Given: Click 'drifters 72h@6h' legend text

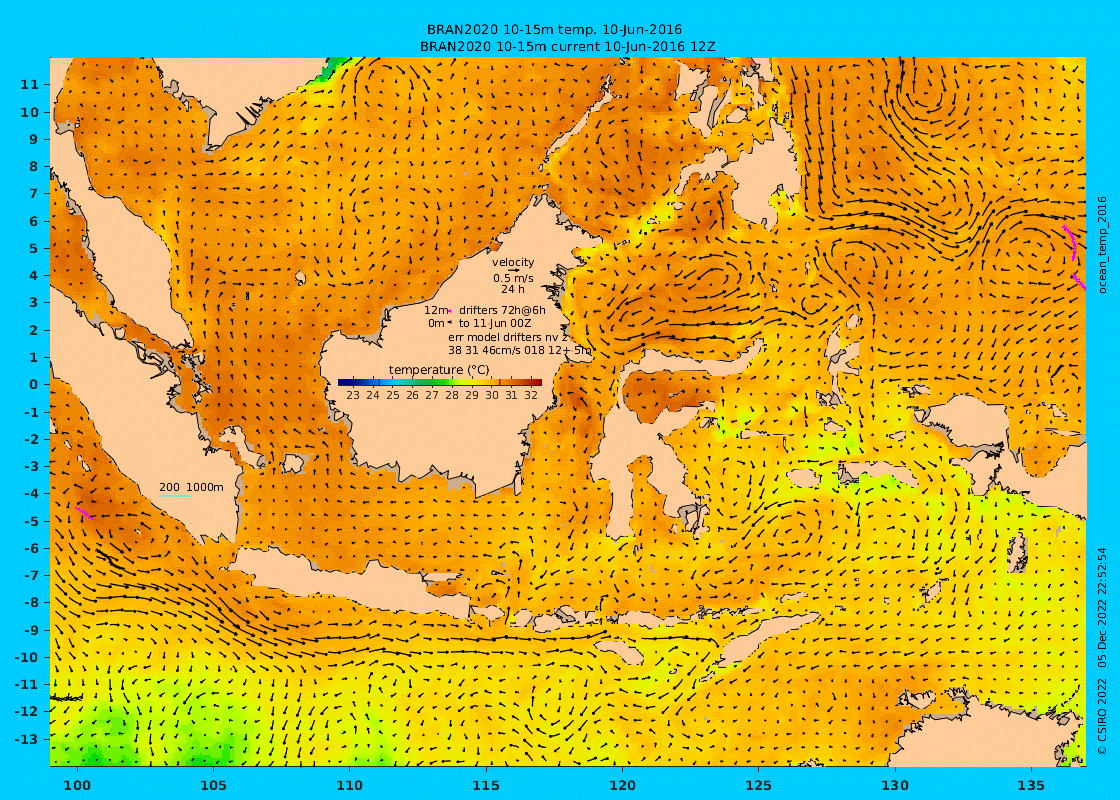Looking at the screenshot, I should (x=502, y=310).
